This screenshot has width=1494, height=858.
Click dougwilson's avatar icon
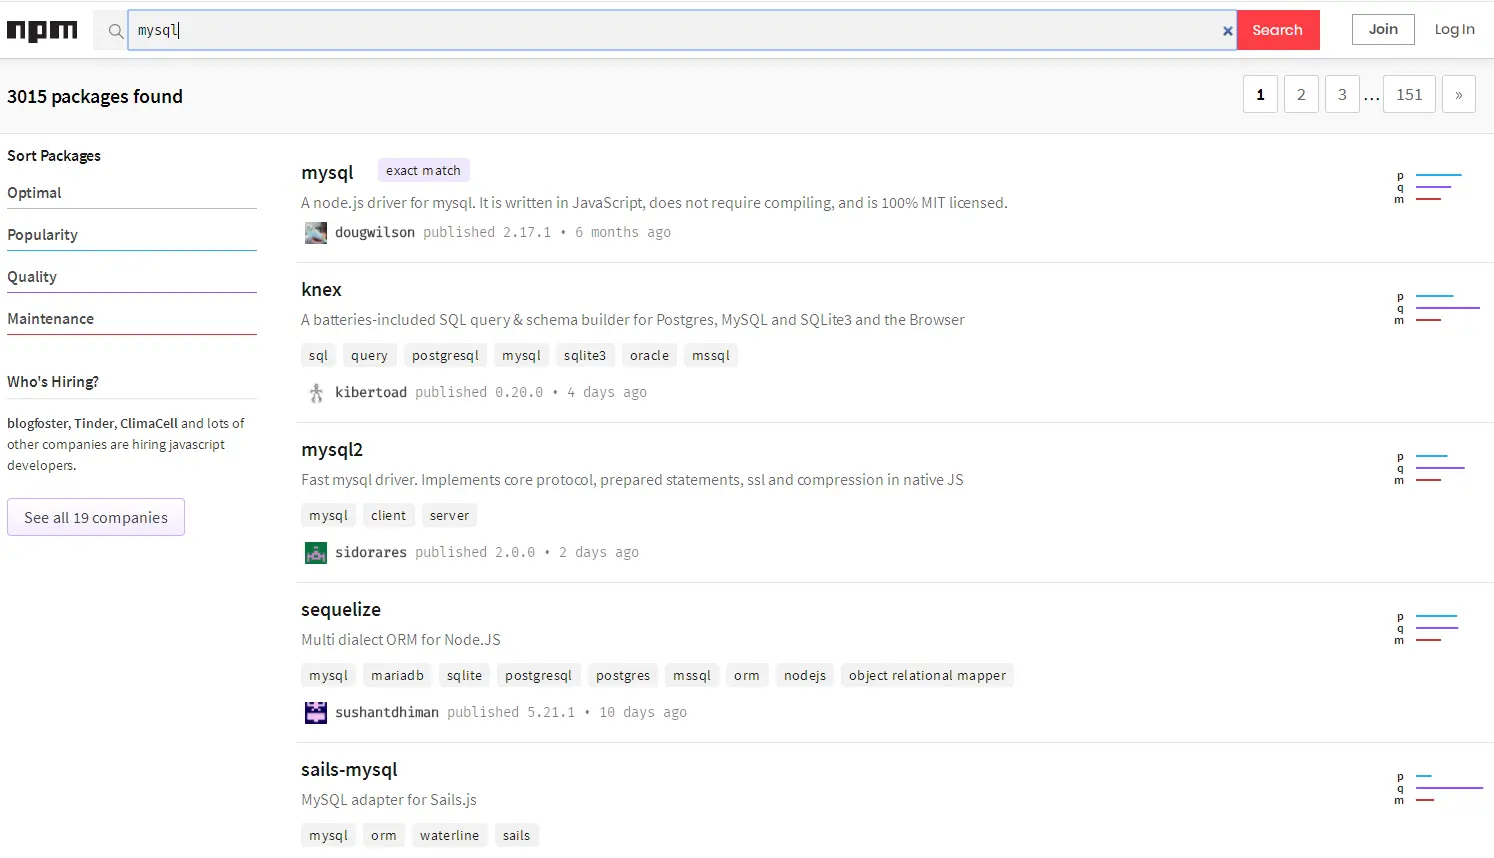(x=315, y=232)
